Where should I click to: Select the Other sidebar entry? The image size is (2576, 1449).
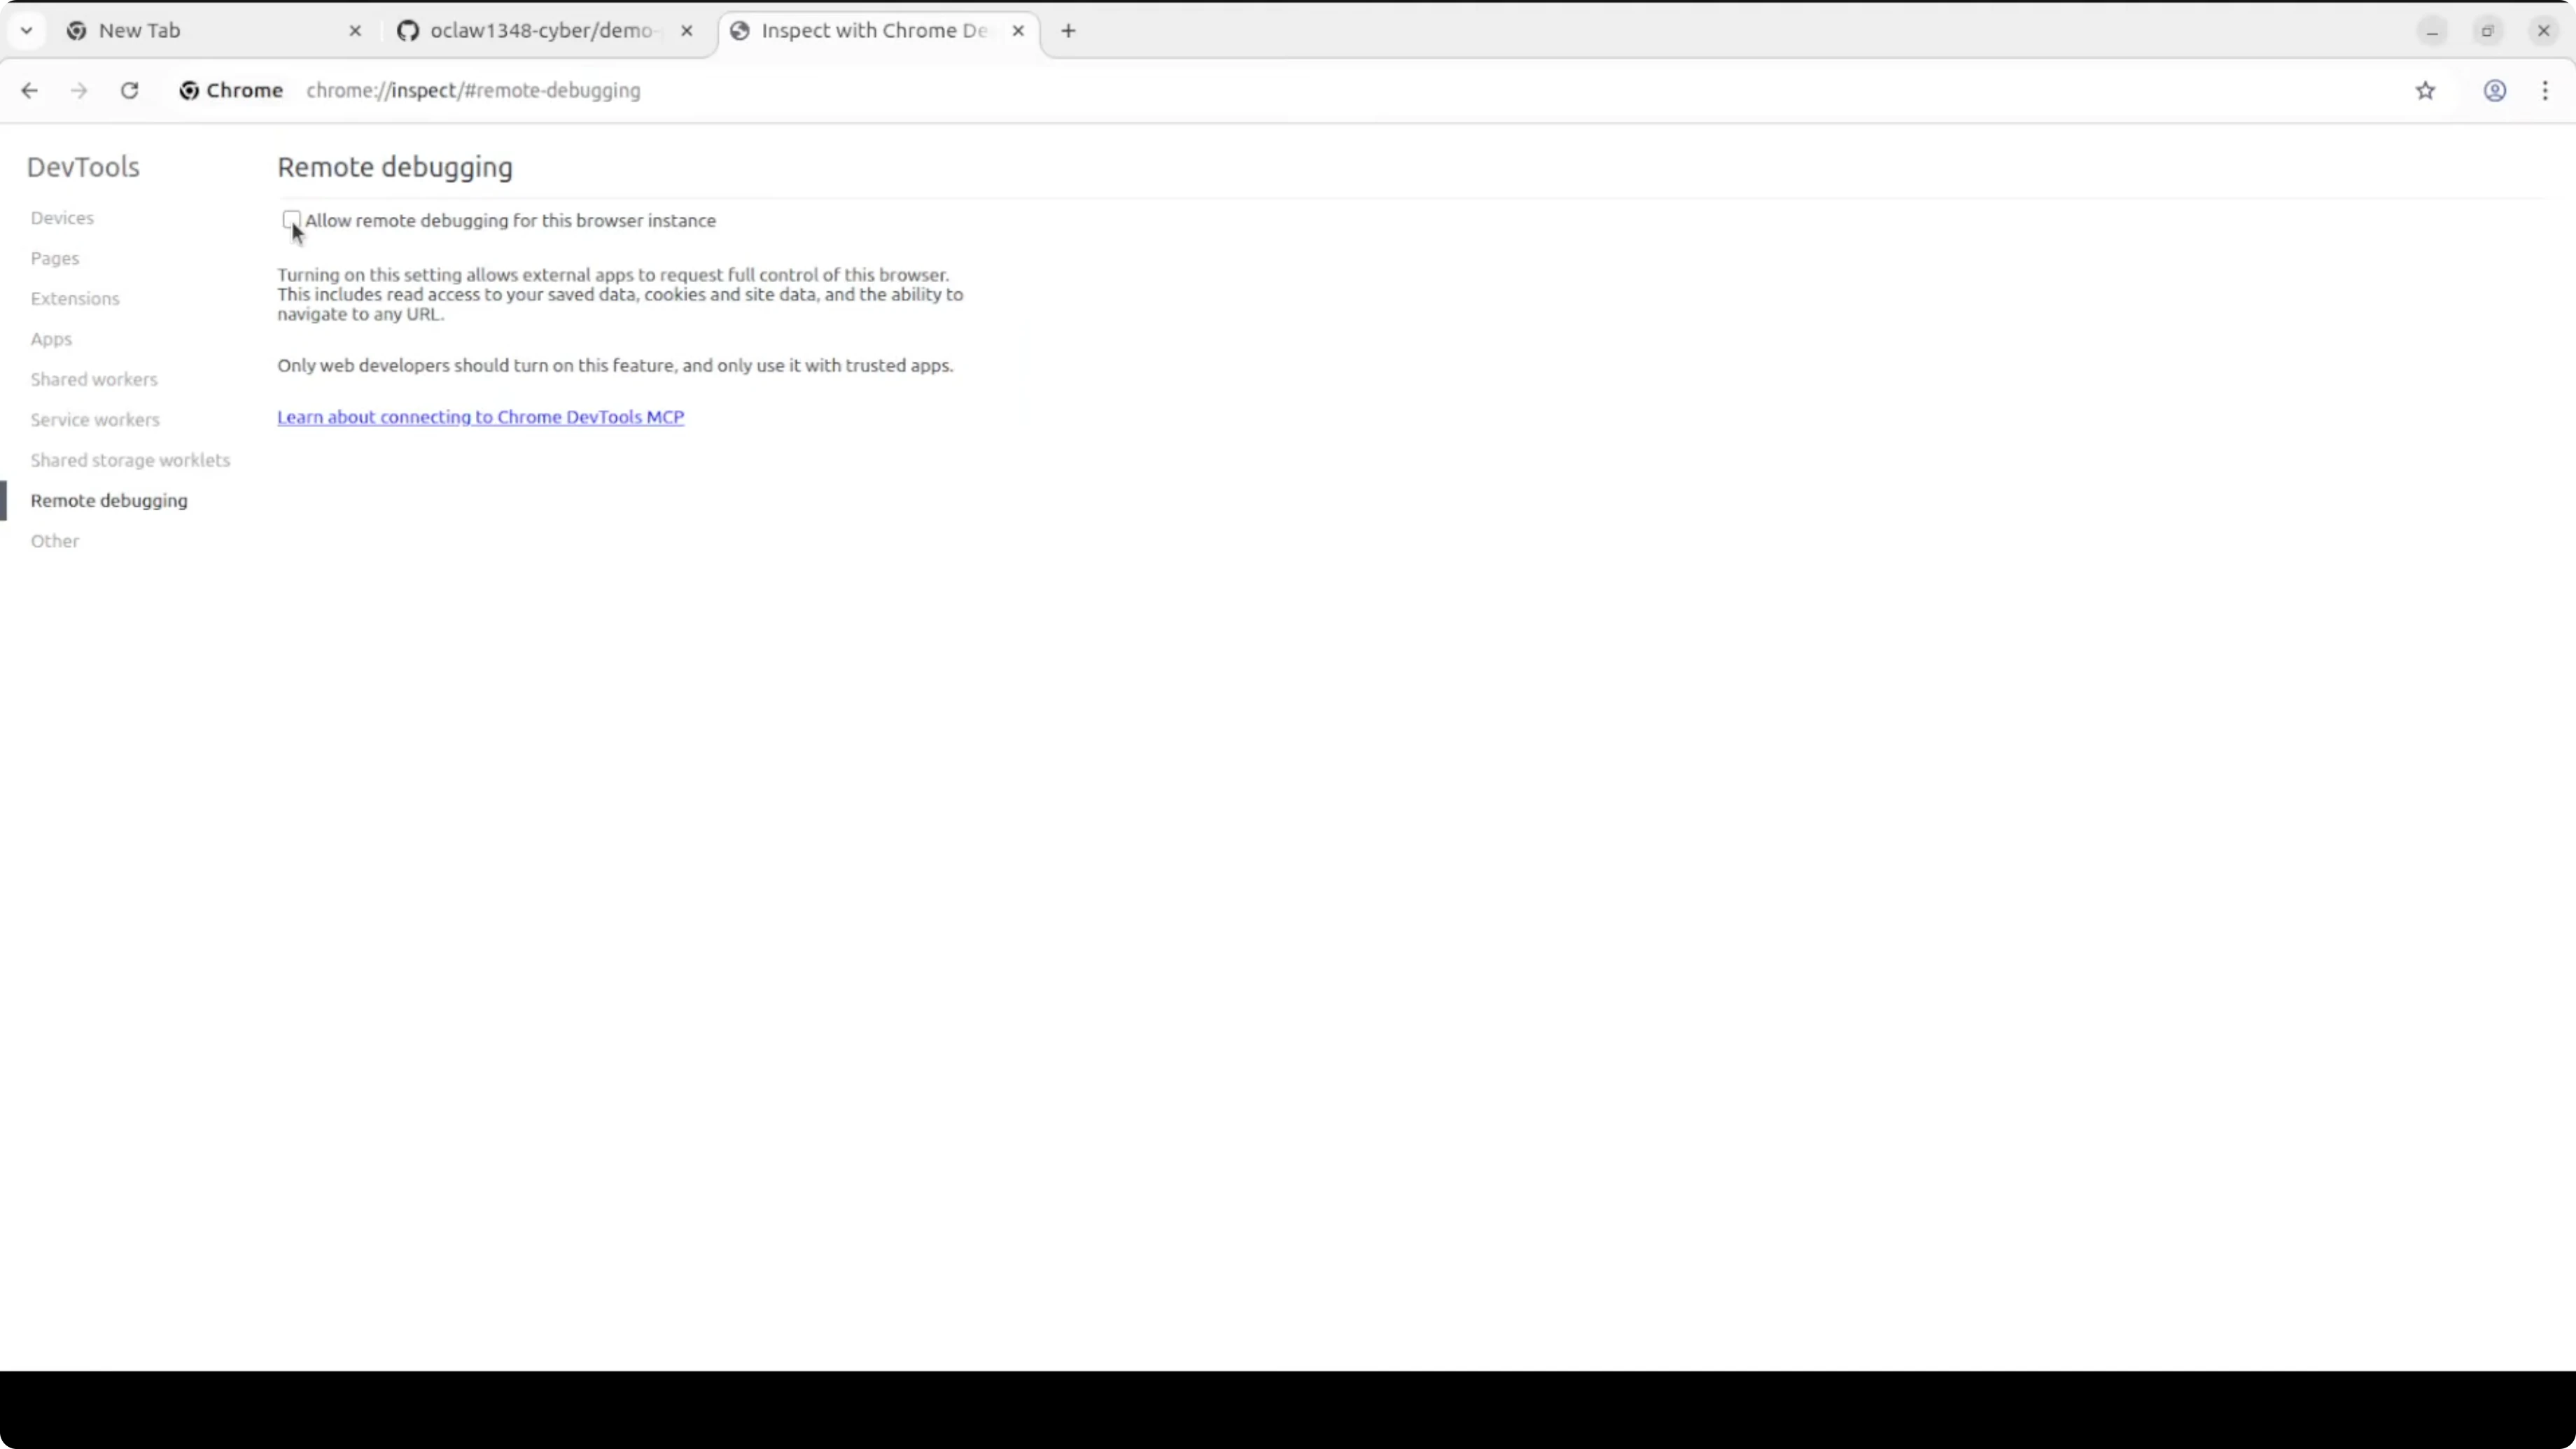[x=54, y=540]
